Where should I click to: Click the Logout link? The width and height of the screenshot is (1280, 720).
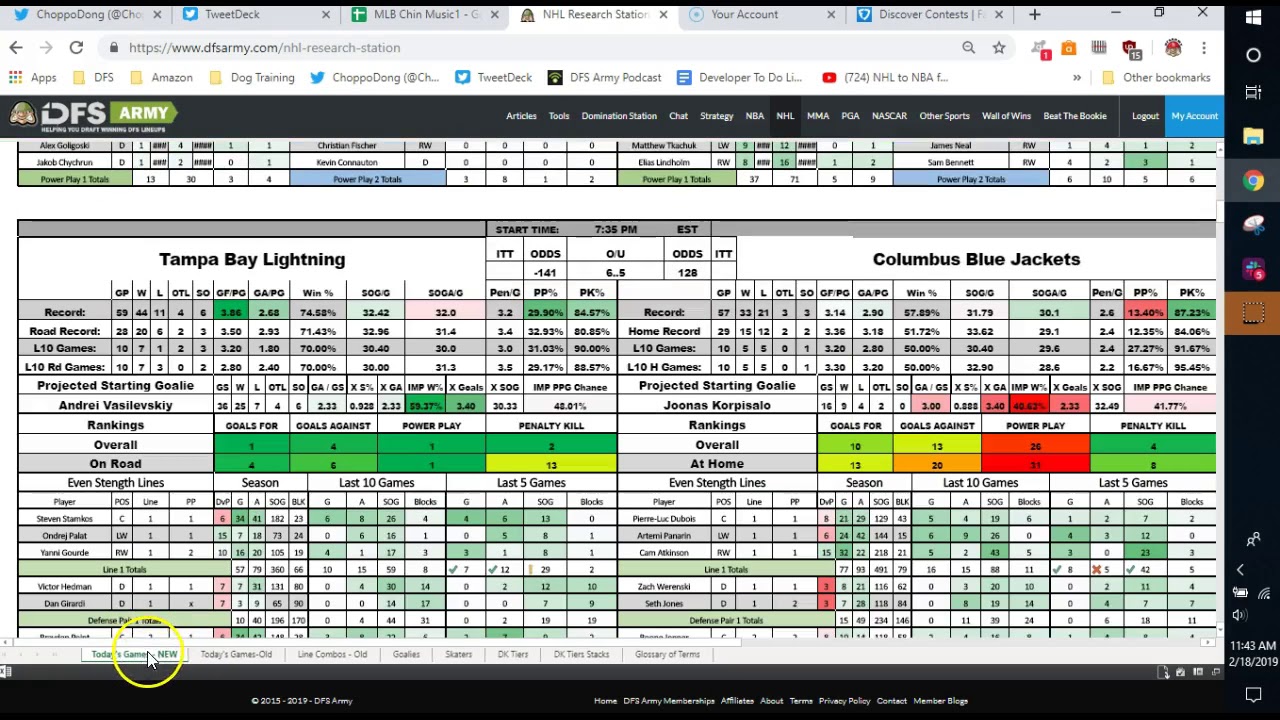click(x=1145, y=116)
